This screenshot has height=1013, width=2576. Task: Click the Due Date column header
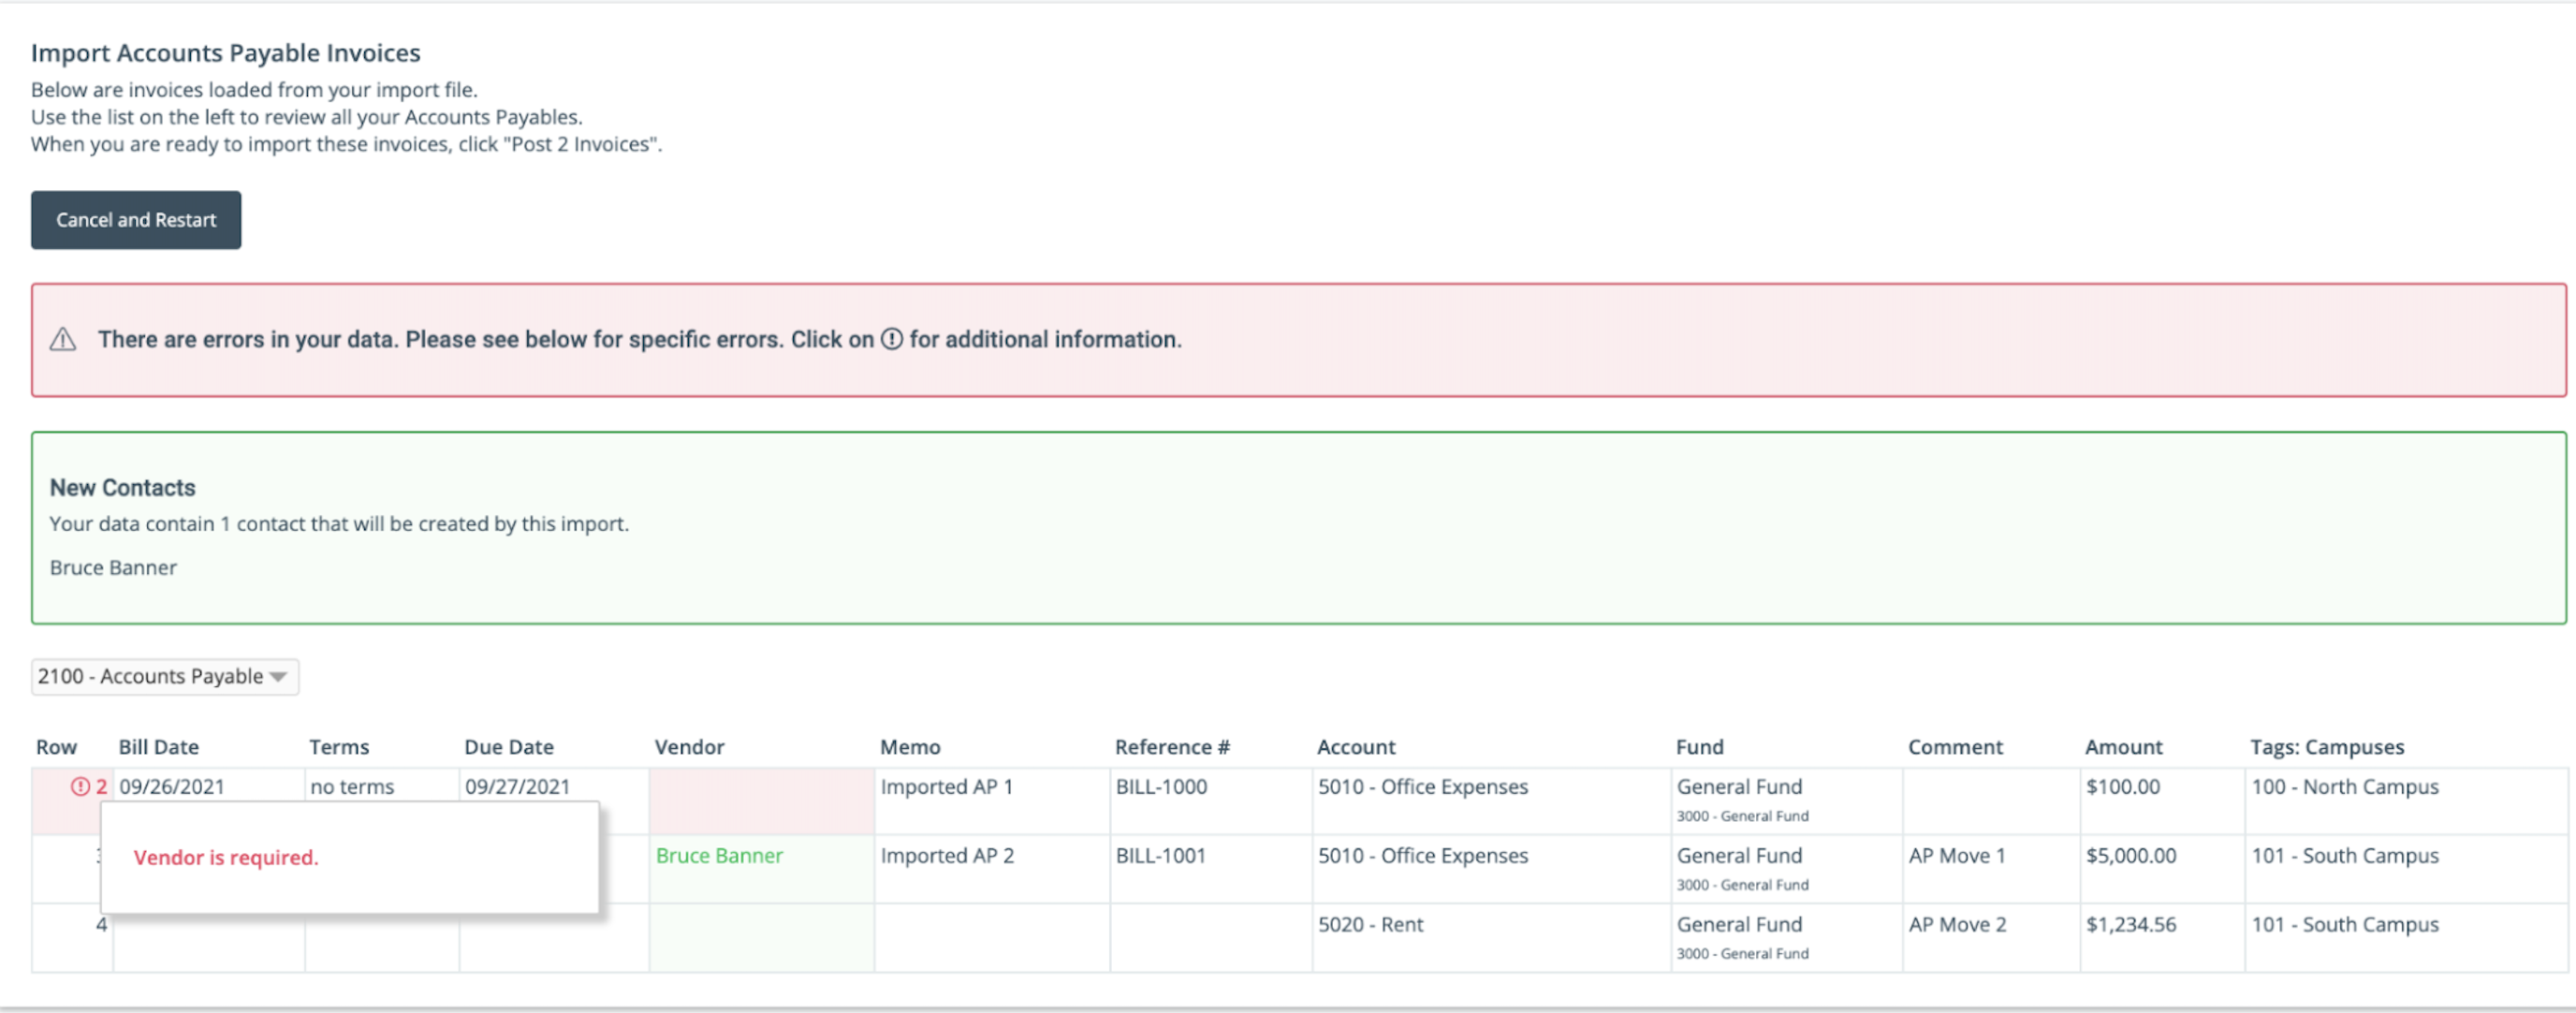coord(509,747)
